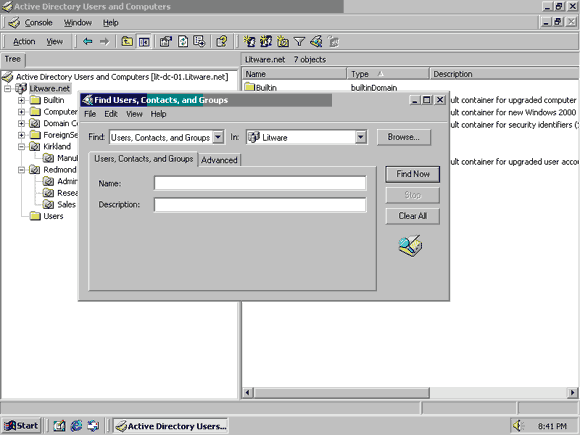Click the Find dialog title bar icon
This screenshot has height=435, width=580.
click(x=87, y=100)
